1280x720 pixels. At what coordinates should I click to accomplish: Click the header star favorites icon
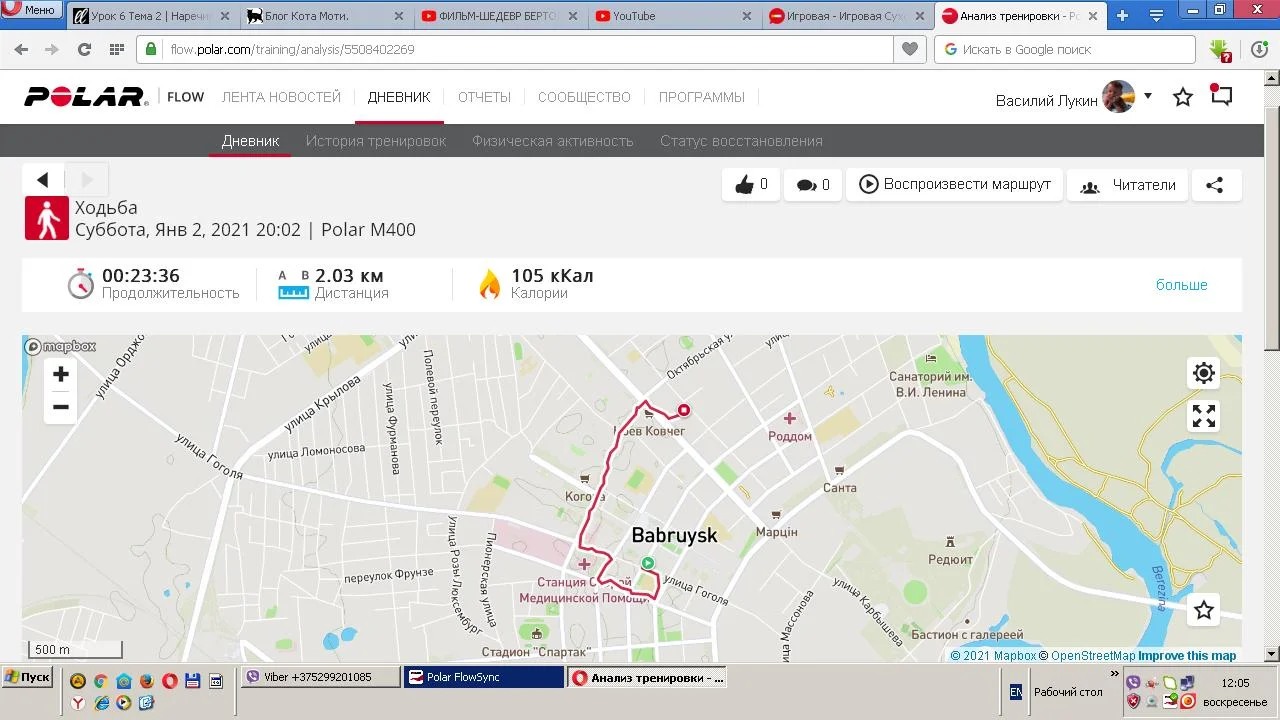[x=1183, y=97]
